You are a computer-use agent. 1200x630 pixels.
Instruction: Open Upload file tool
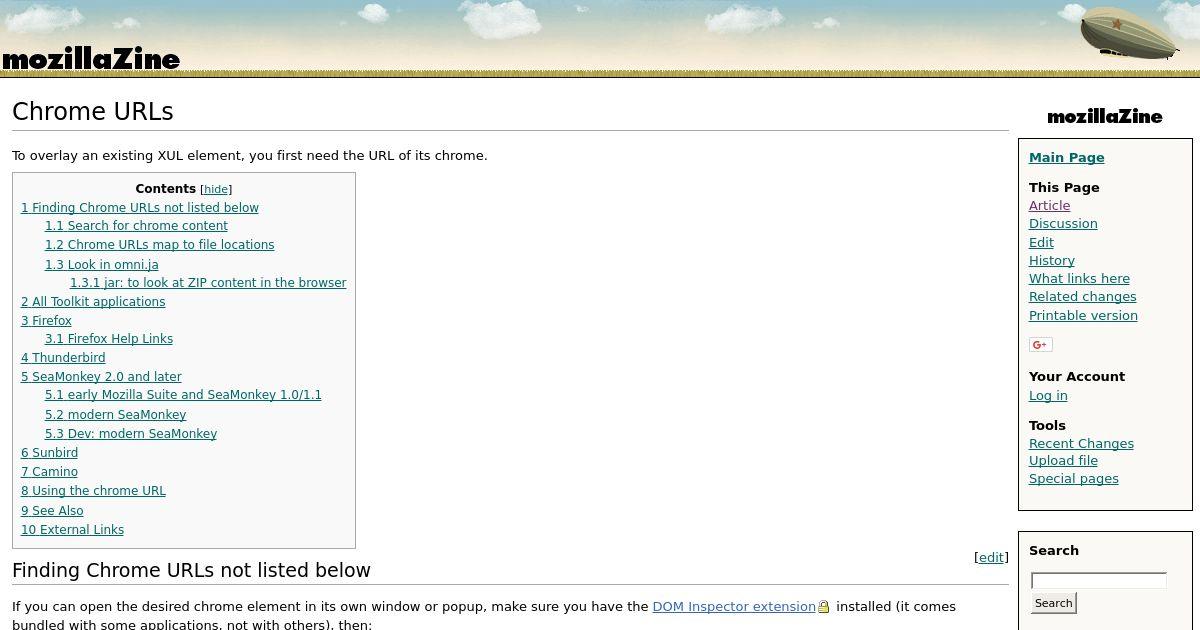[1063, 461]
